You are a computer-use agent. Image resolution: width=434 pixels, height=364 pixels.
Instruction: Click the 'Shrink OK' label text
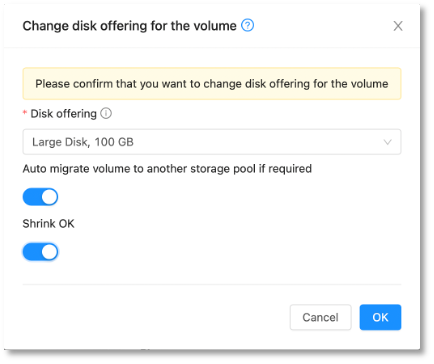click(48, 223)
